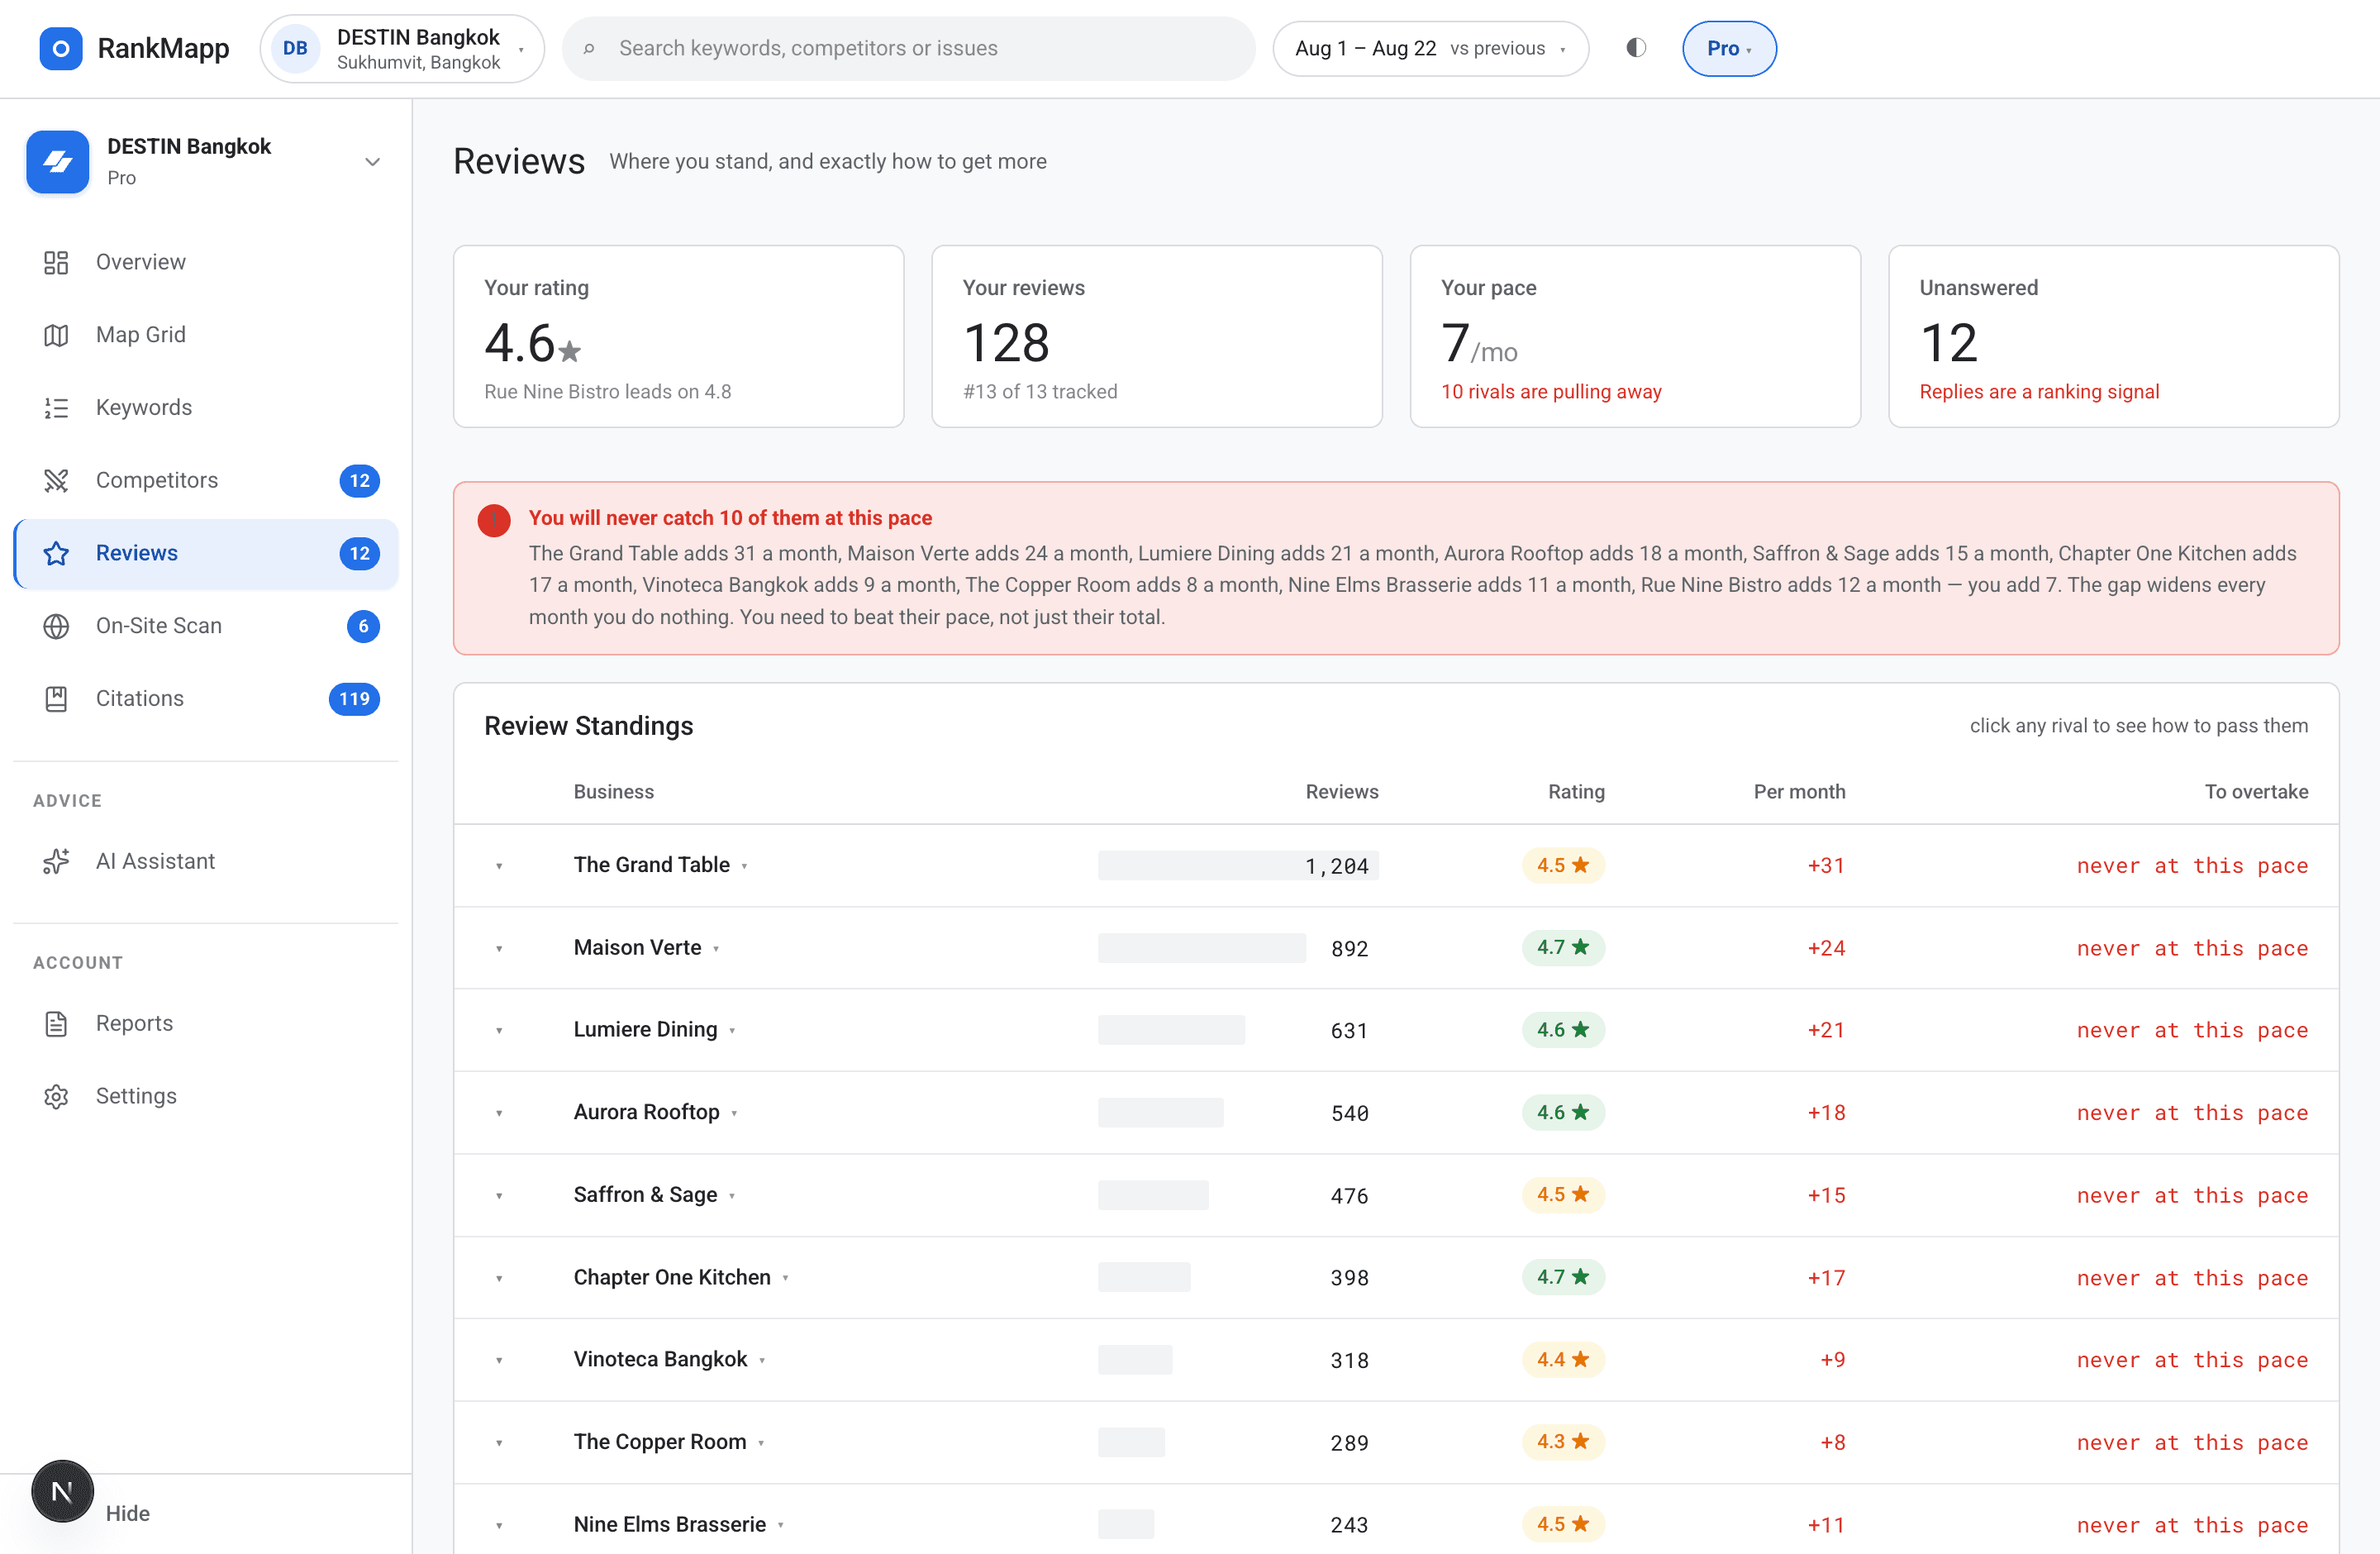Focus the search keywords input field
The width and height of the screenshot is (2380, 1554).
pos(908,48)
